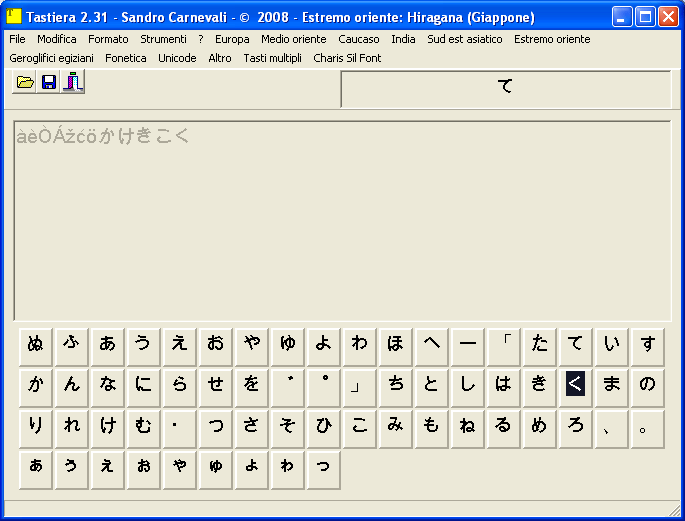Screen dimensions: 685x521
Task: Click the open file folder icon
Action: [x=24, y=82]
